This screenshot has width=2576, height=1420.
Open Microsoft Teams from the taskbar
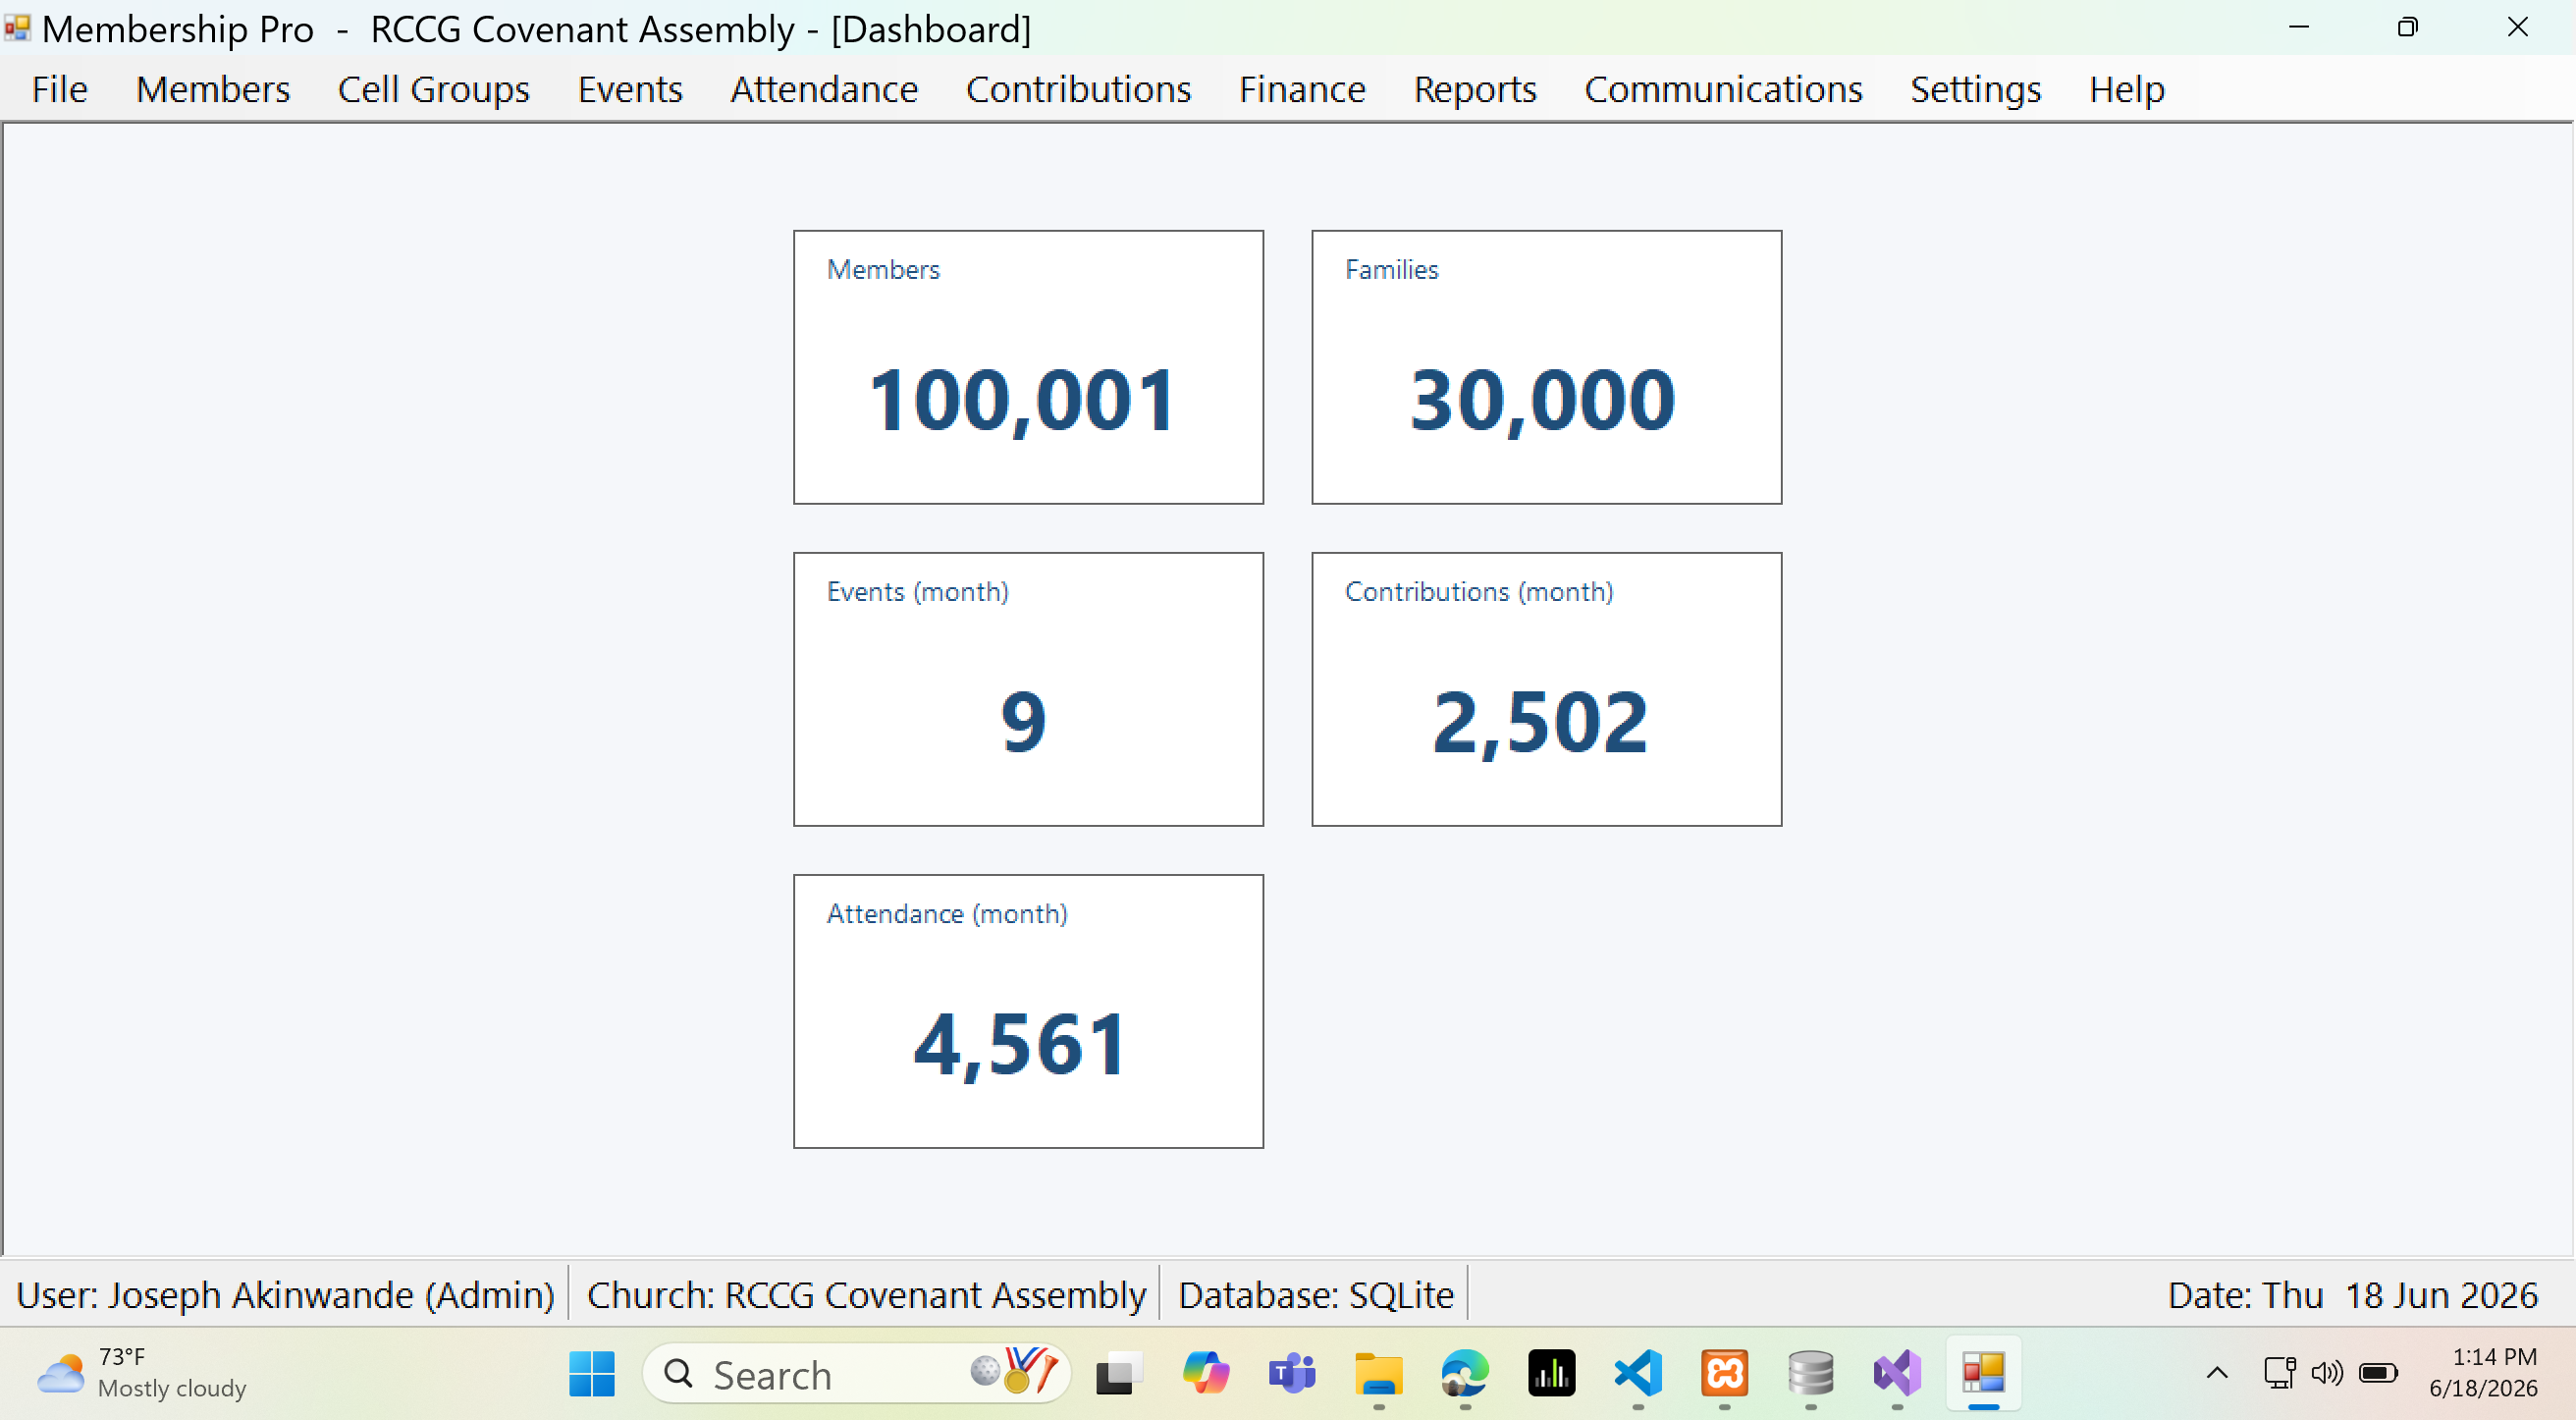(x=1292, y=1374)
